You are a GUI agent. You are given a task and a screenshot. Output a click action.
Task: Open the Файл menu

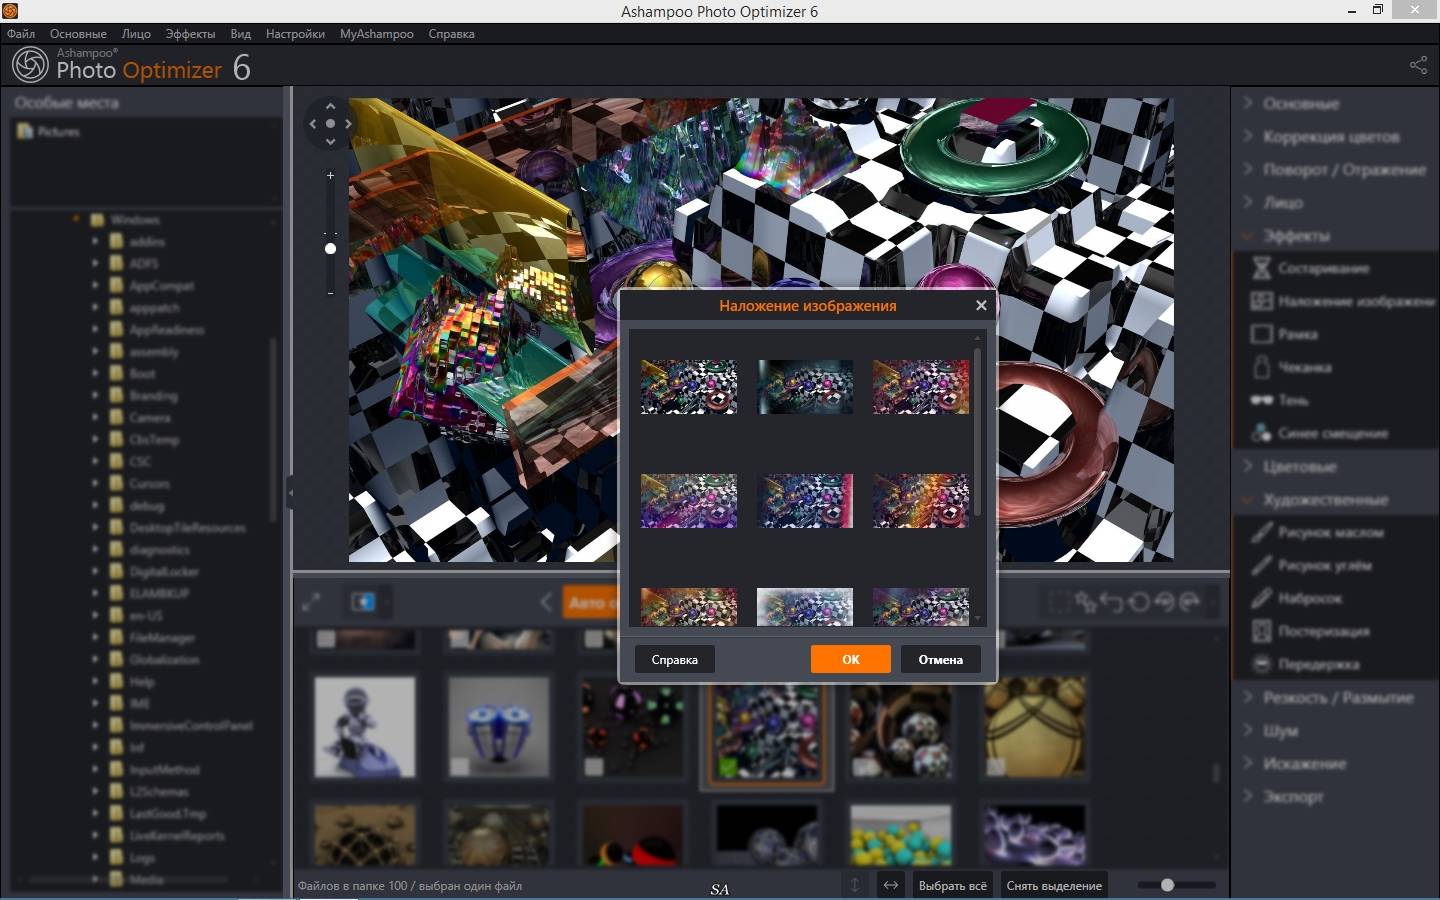(x=20, y=33)
